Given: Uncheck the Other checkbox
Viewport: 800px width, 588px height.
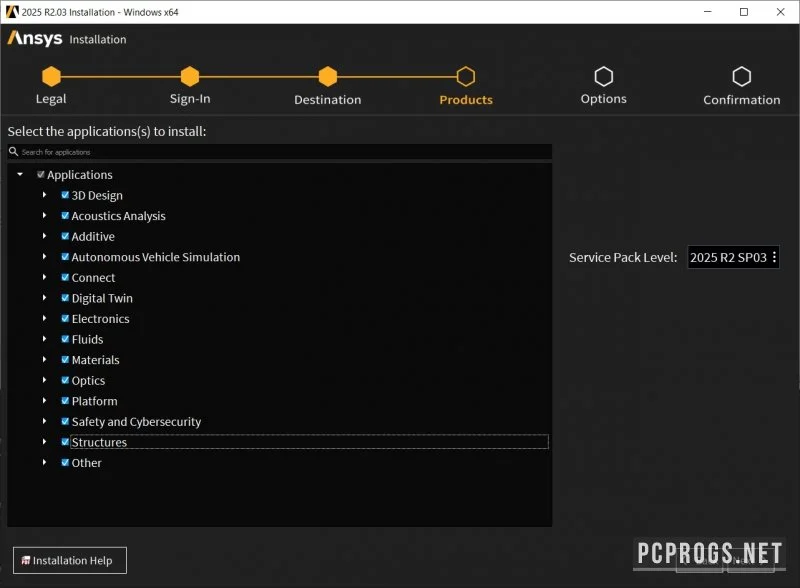Looking at the screenshot, I should (x=65, y=462).
